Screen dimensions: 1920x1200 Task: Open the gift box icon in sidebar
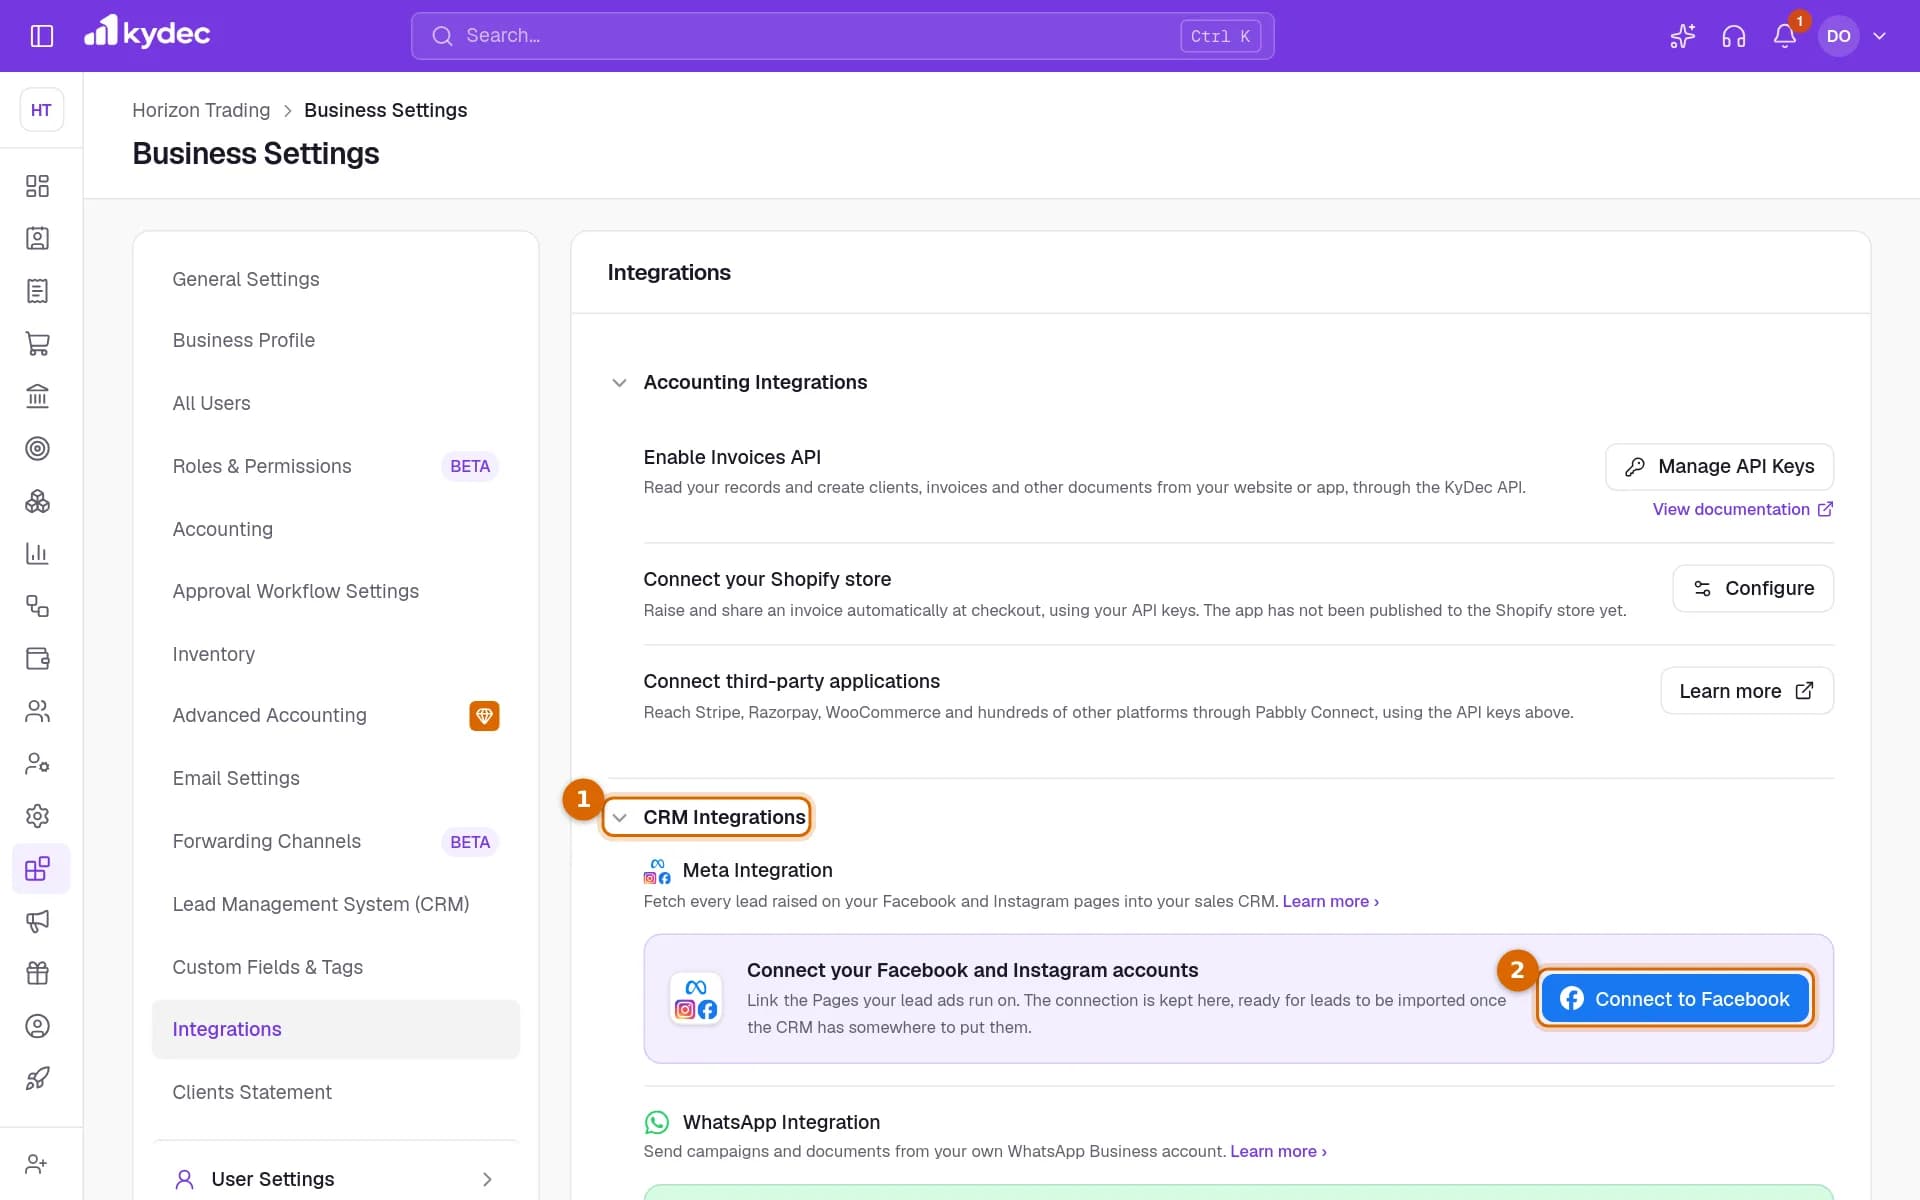37,974
